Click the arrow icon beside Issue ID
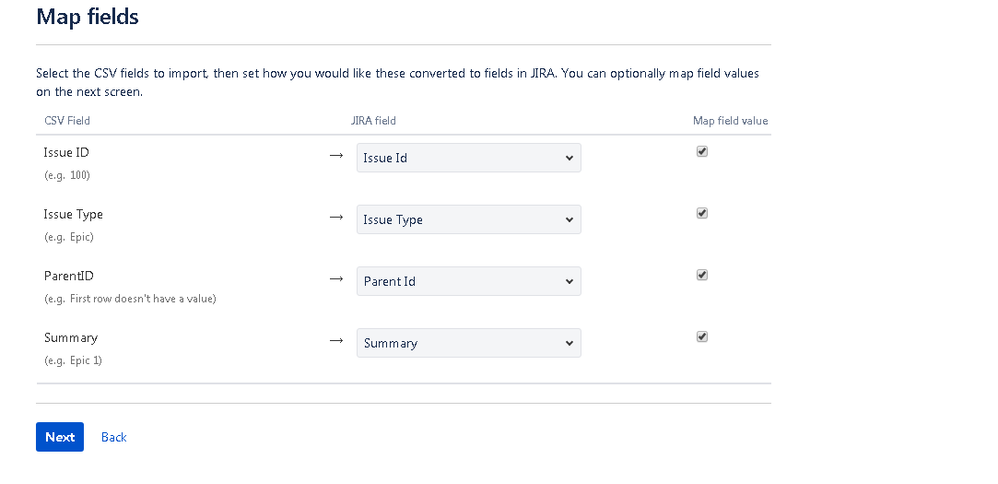Screen dimensions: 998x484 (336, 155)
